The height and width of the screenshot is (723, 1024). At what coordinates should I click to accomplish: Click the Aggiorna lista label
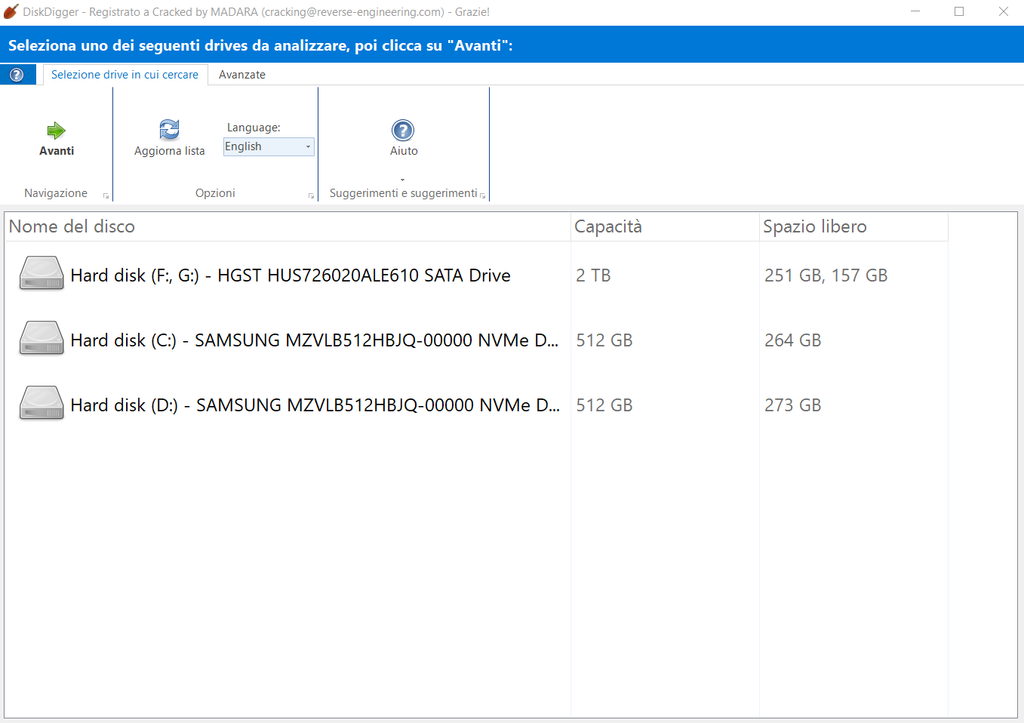click(169, 151)
